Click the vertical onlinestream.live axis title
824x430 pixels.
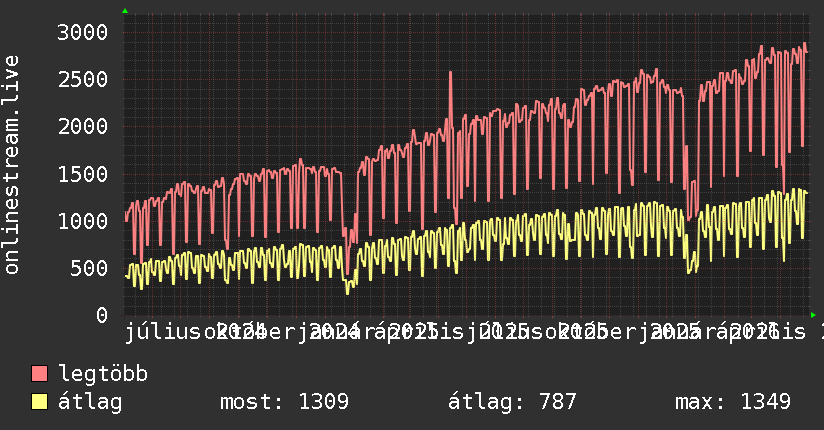[x=11, y=165]
